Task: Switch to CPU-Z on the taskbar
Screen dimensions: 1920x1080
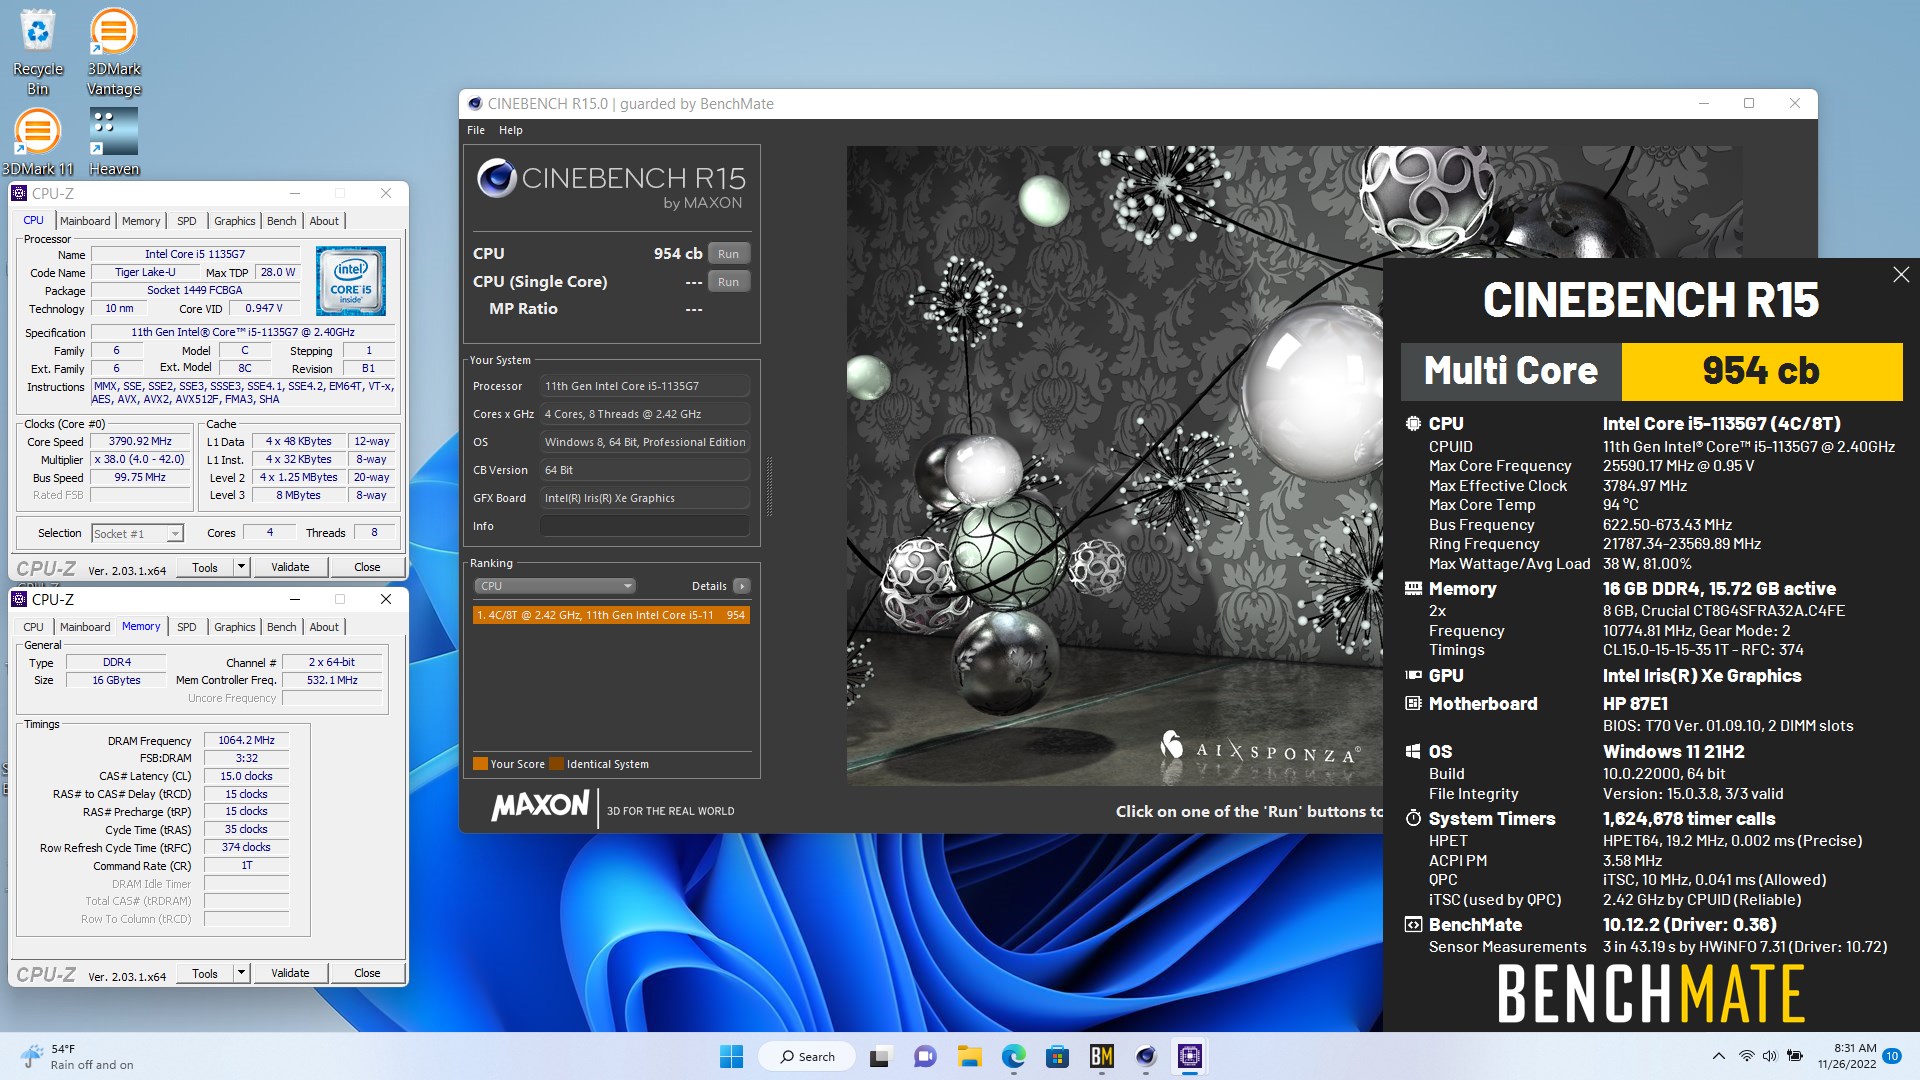Action: pyautogui.click(x=1189, y=1056)
